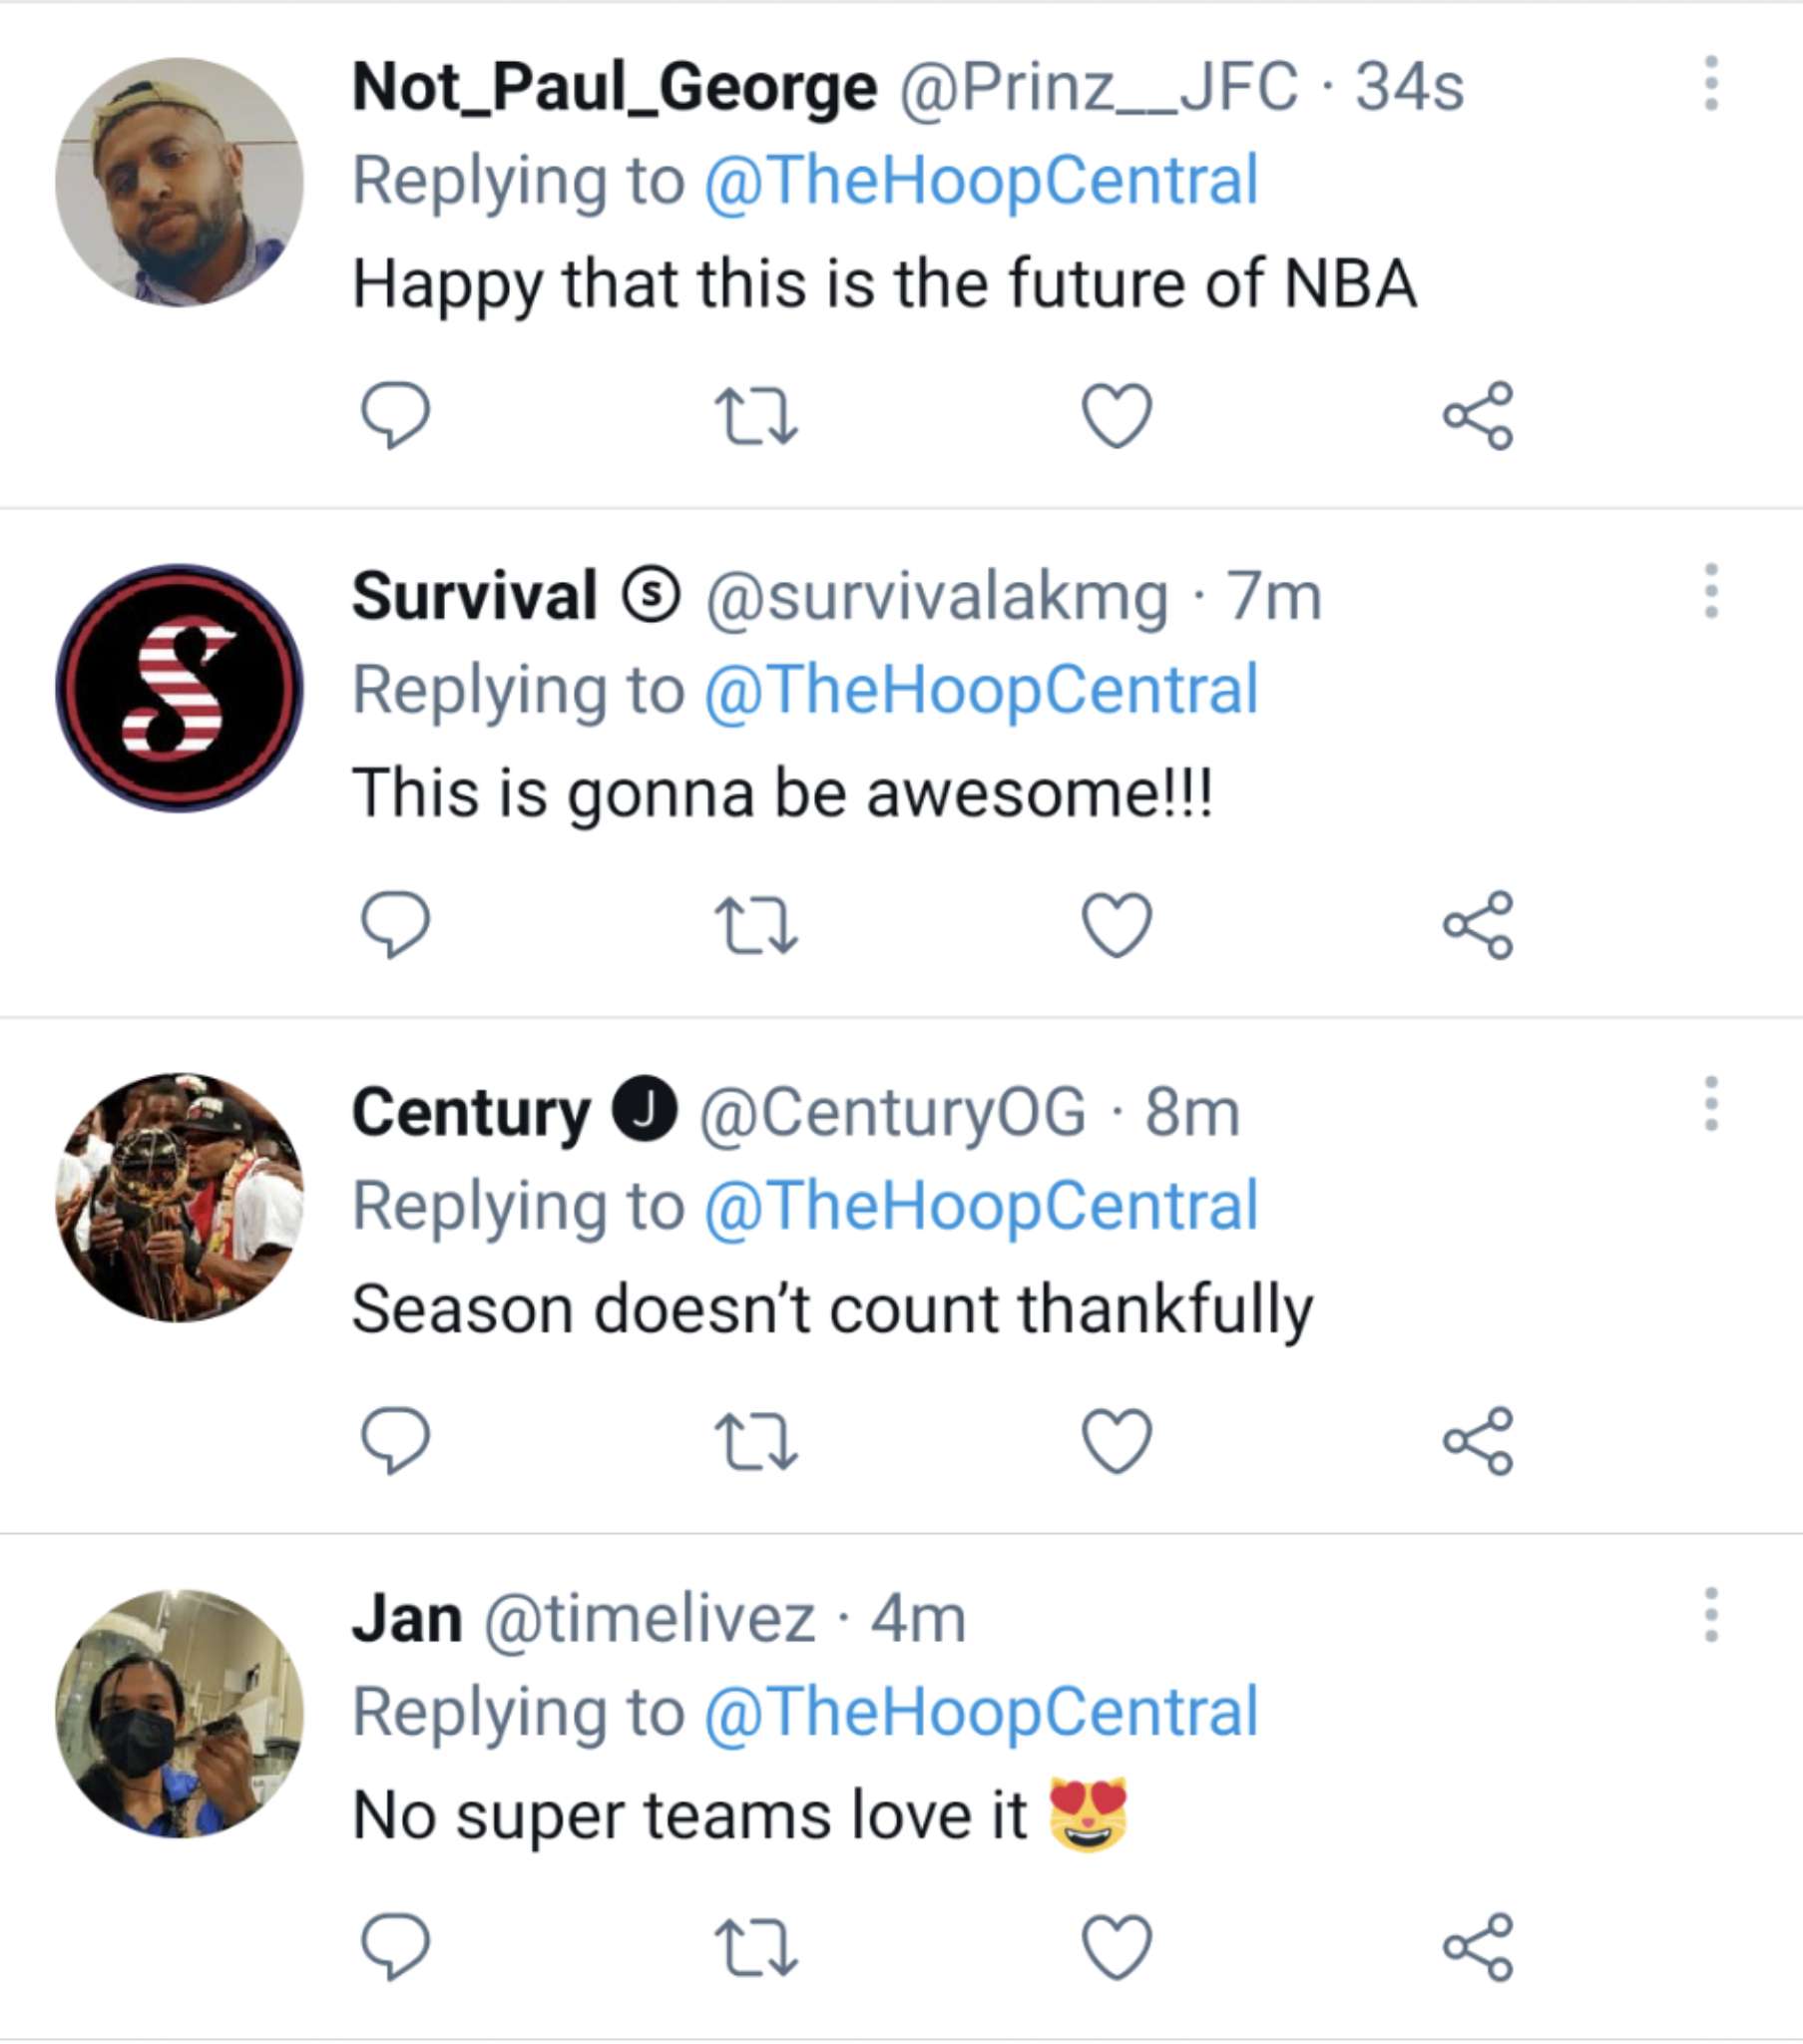The width and height of the screenshot is (1803, 2044).
Task: Like Survival's tweet
Action: tap(1117, 924)
